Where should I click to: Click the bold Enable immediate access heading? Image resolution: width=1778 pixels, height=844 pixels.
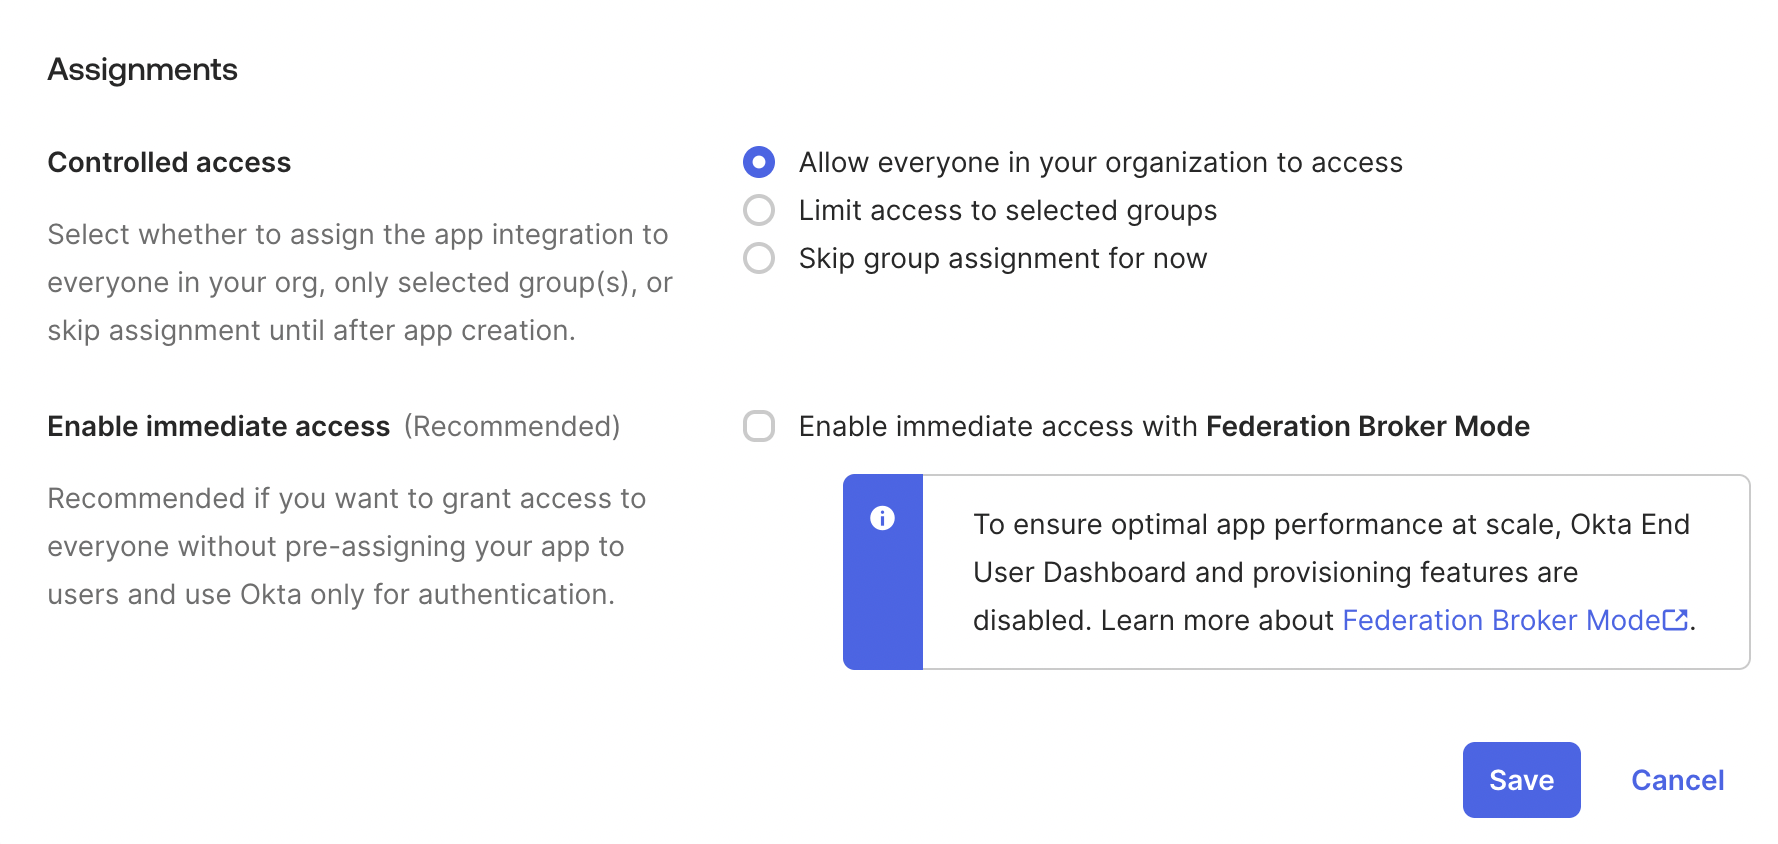218,427
